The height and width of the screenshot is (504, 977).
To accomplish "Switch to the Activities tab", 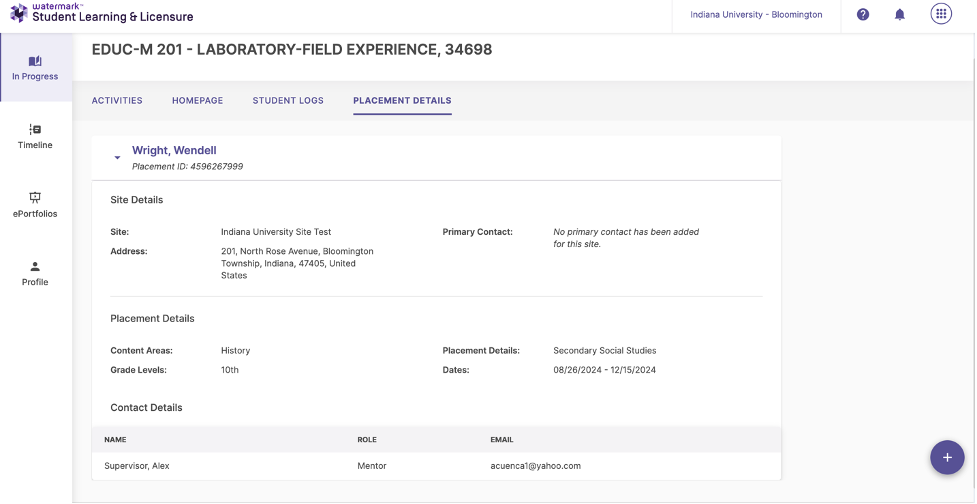I will 117,101.
